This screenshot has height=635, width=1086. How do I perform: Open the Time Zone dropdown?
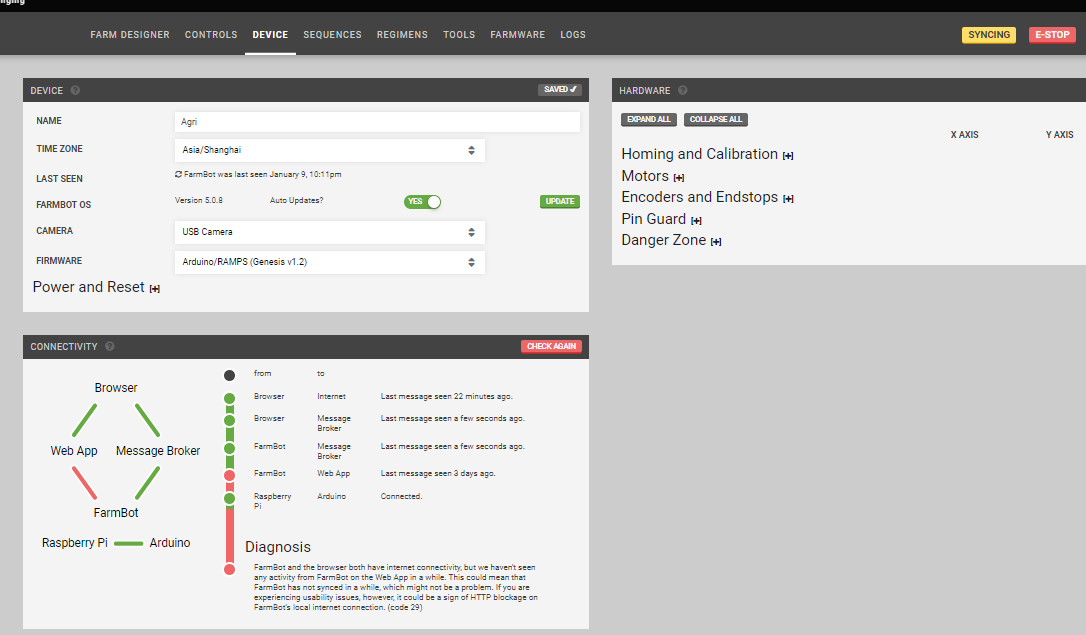329,150
